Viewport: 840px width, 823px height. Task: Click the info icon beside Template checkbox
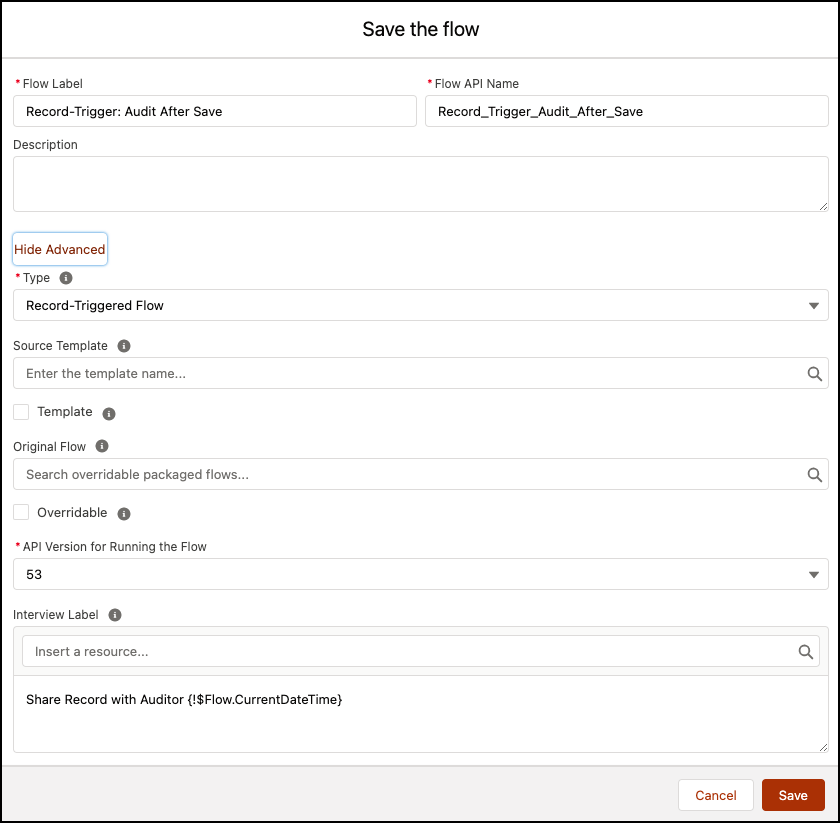[109, 414]
